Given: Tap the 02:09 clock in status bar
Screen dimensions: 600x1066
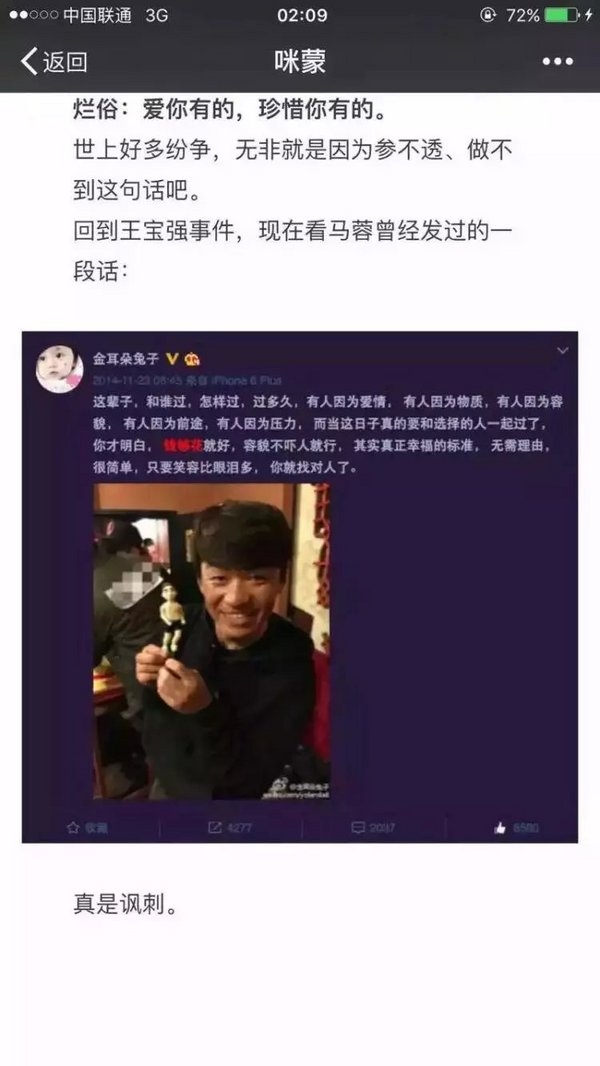Looking at the screenshot, I should (x=302, y=15).
